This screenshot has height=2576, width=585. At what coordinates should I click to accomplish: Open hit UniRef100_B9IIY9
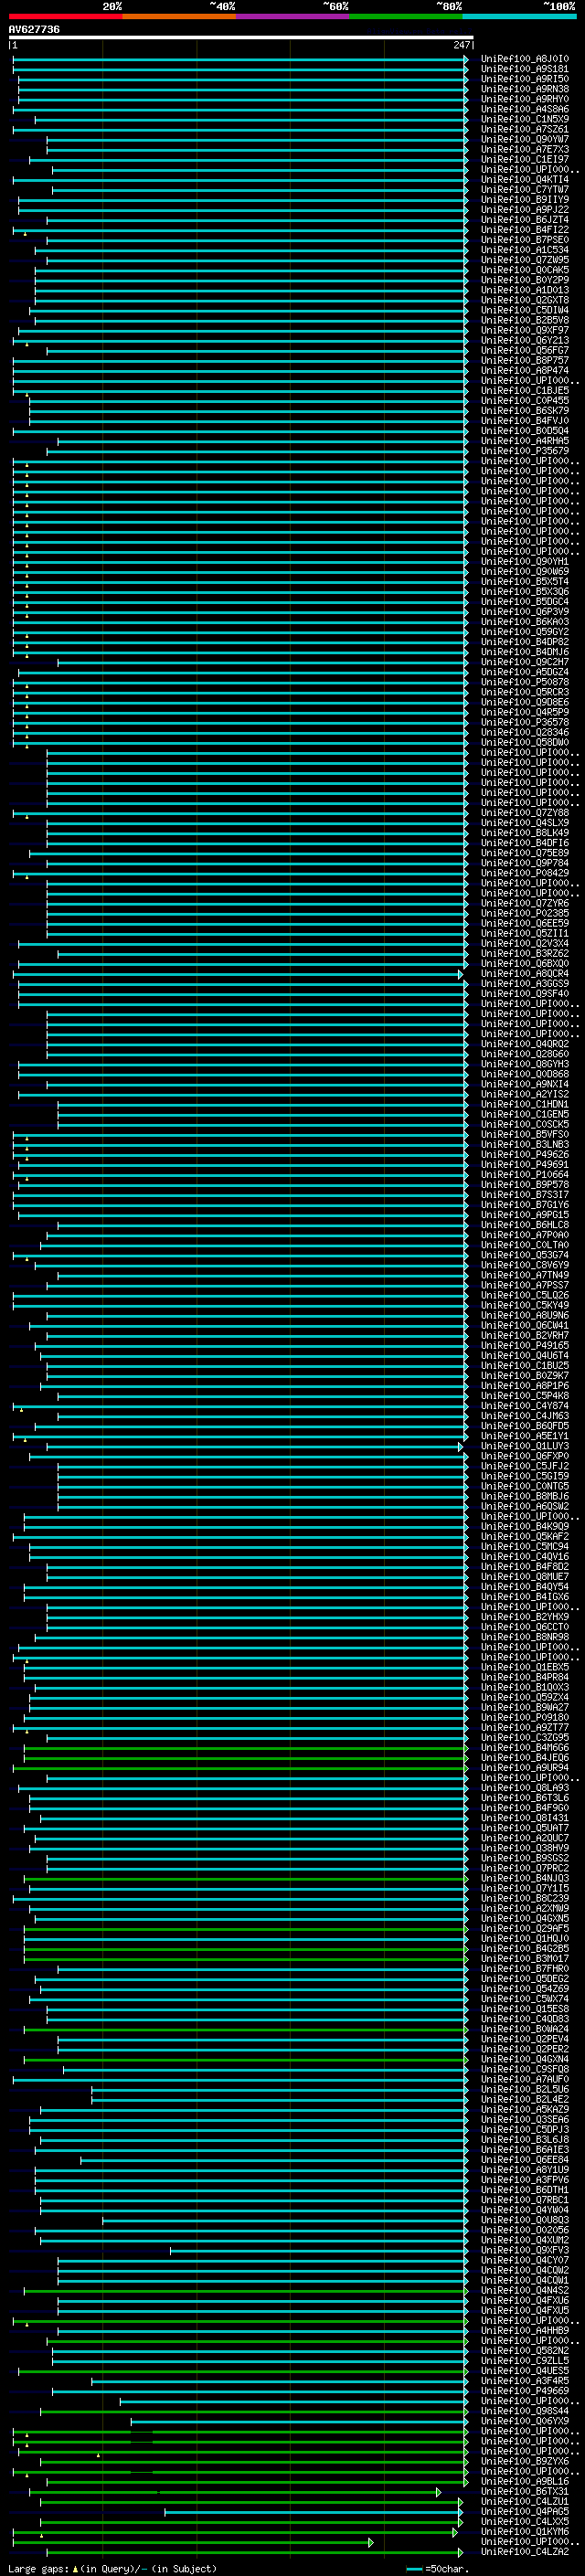(x=525, y=200)
